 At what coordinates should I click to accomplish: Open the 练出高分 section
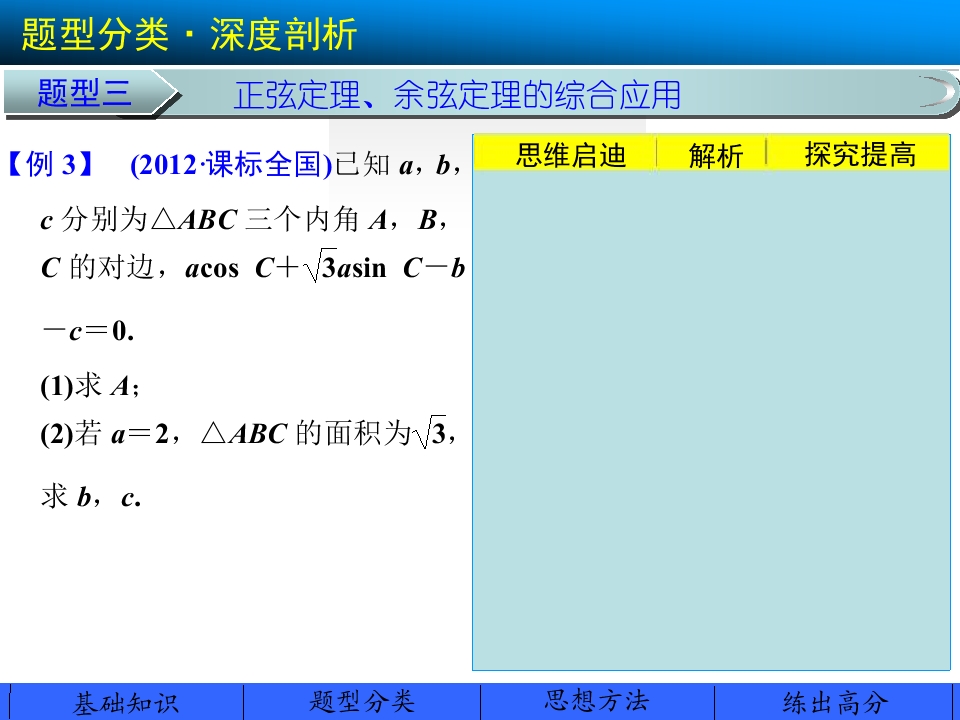tap(834, 702)
